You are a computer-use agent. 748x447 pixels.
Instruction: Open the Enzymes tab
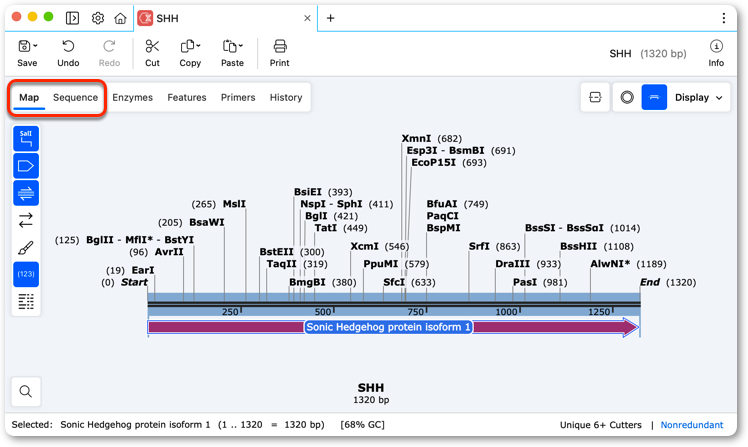pyautogui.click(x=133, y=97)
